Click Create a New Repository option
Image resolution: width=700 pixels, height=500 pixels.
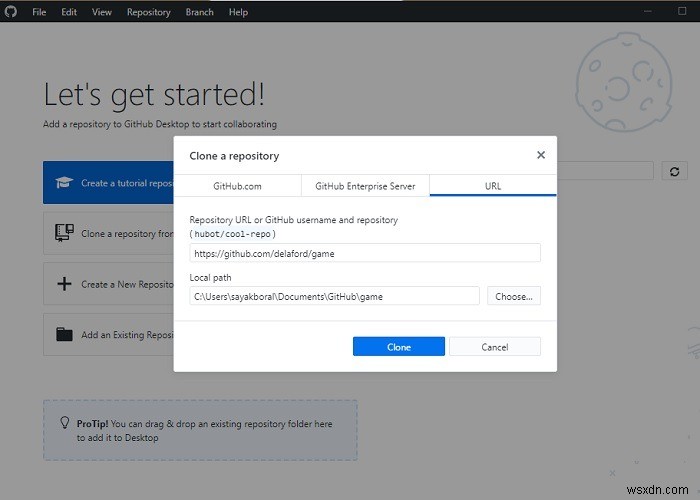(108, 284)
